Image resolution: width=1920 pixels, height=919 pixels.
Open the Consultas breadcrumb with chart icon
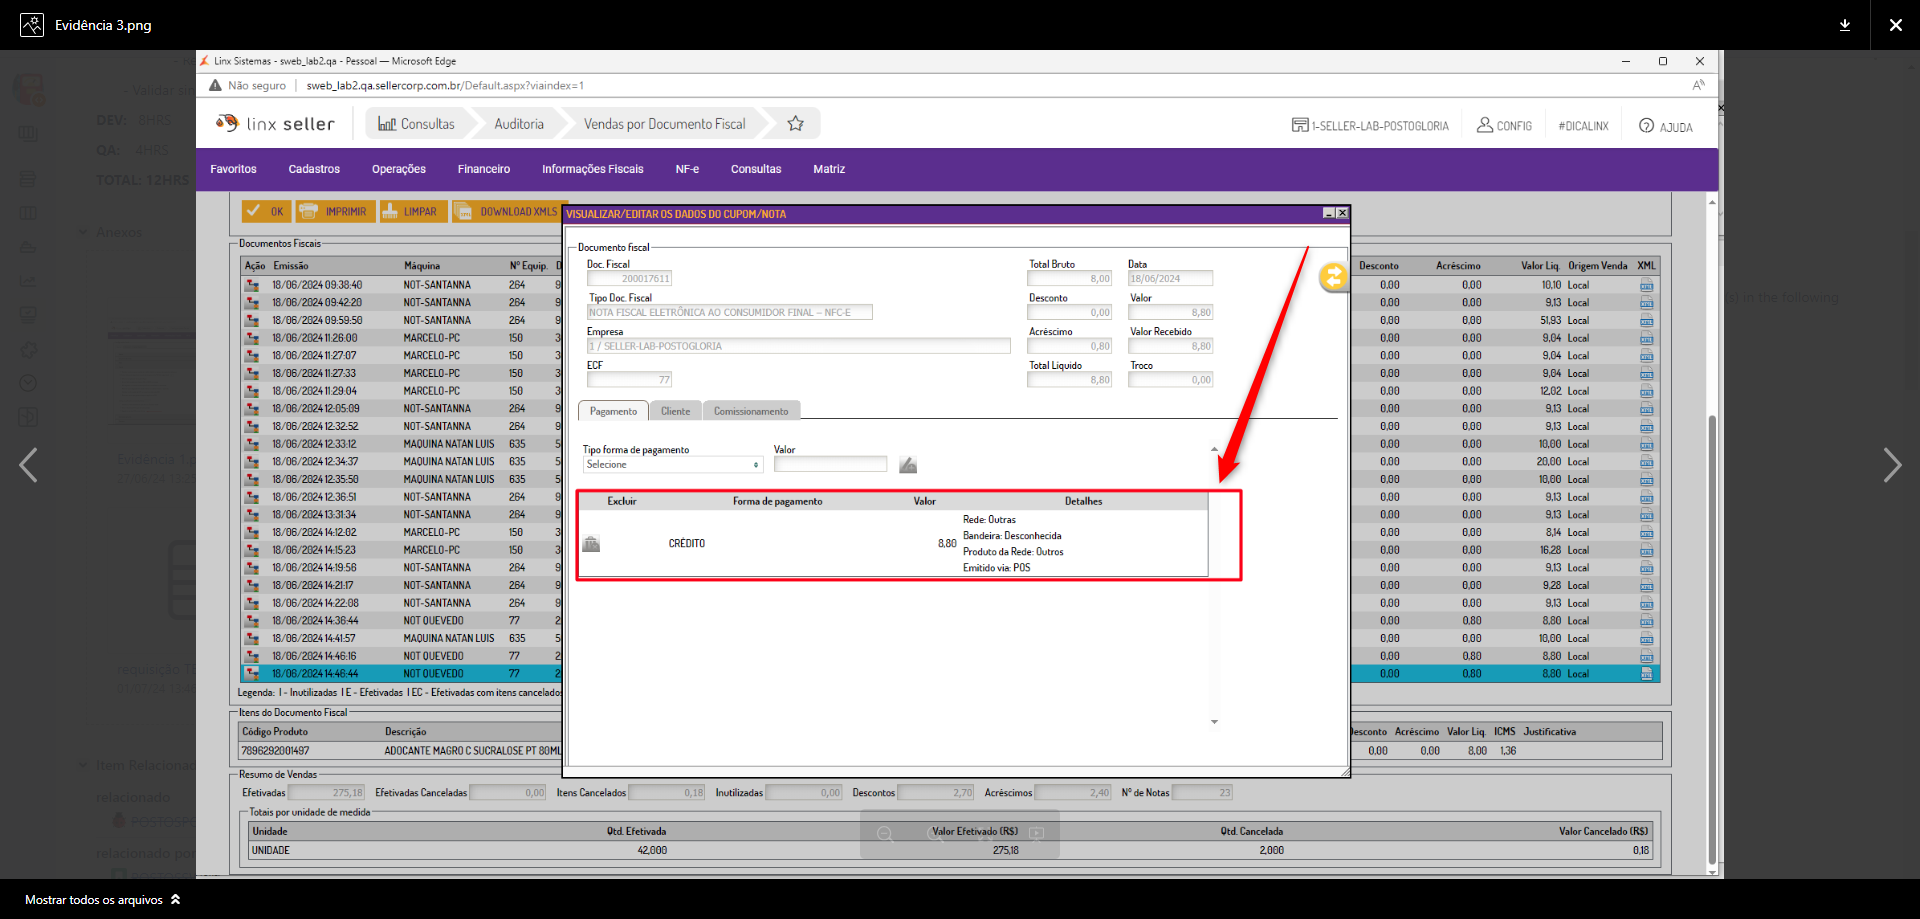point(416,124)
